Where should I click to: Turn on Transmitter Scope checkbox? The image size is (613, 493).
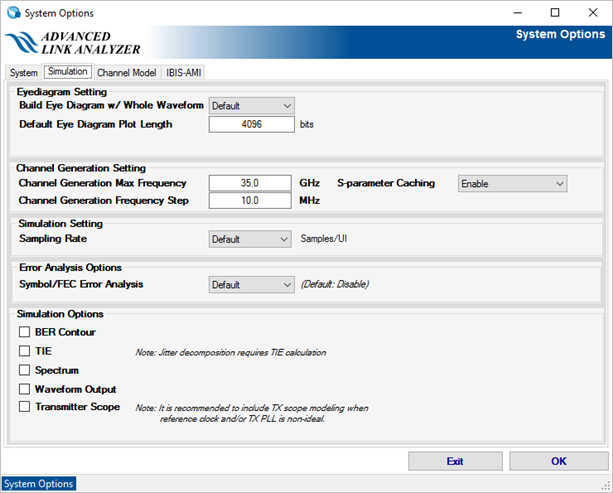(25, 407)
